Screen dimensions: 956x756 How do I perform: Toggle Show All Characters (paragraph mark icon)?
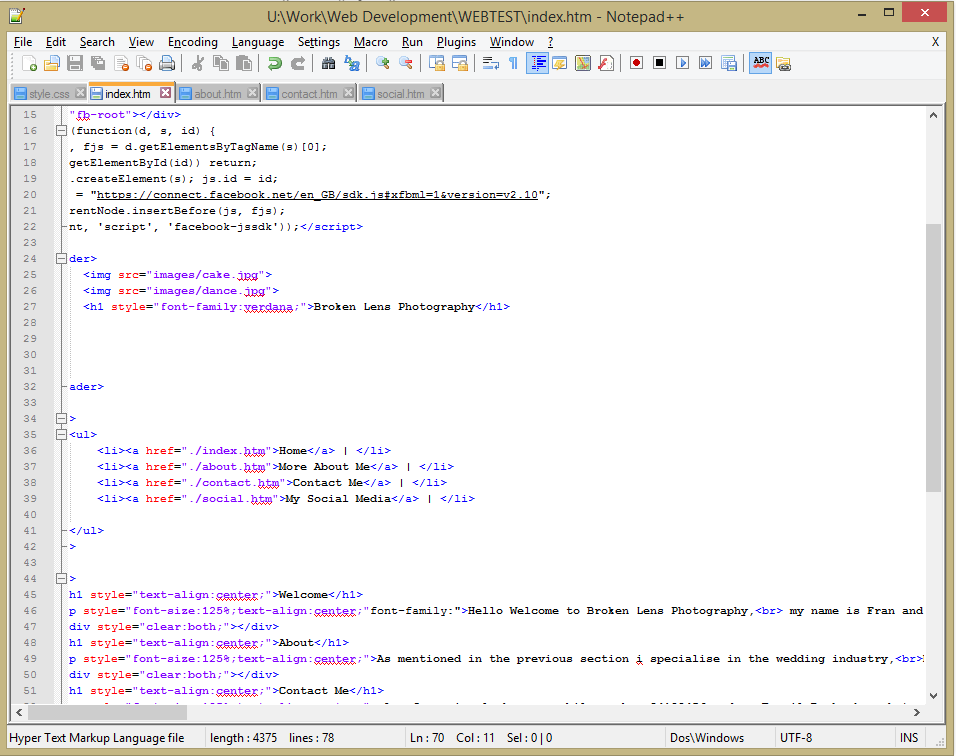(511, 62)
